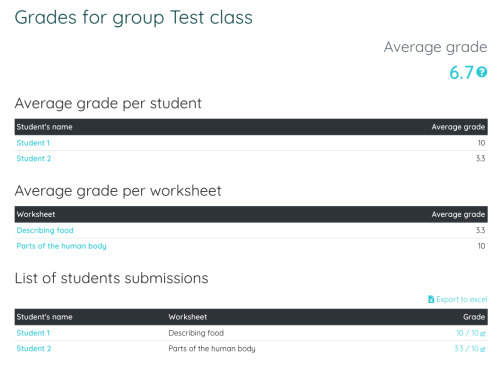Viewport: 500px width, 373px height.
Task: Open the Parts of the human body link
Action: 61,246
